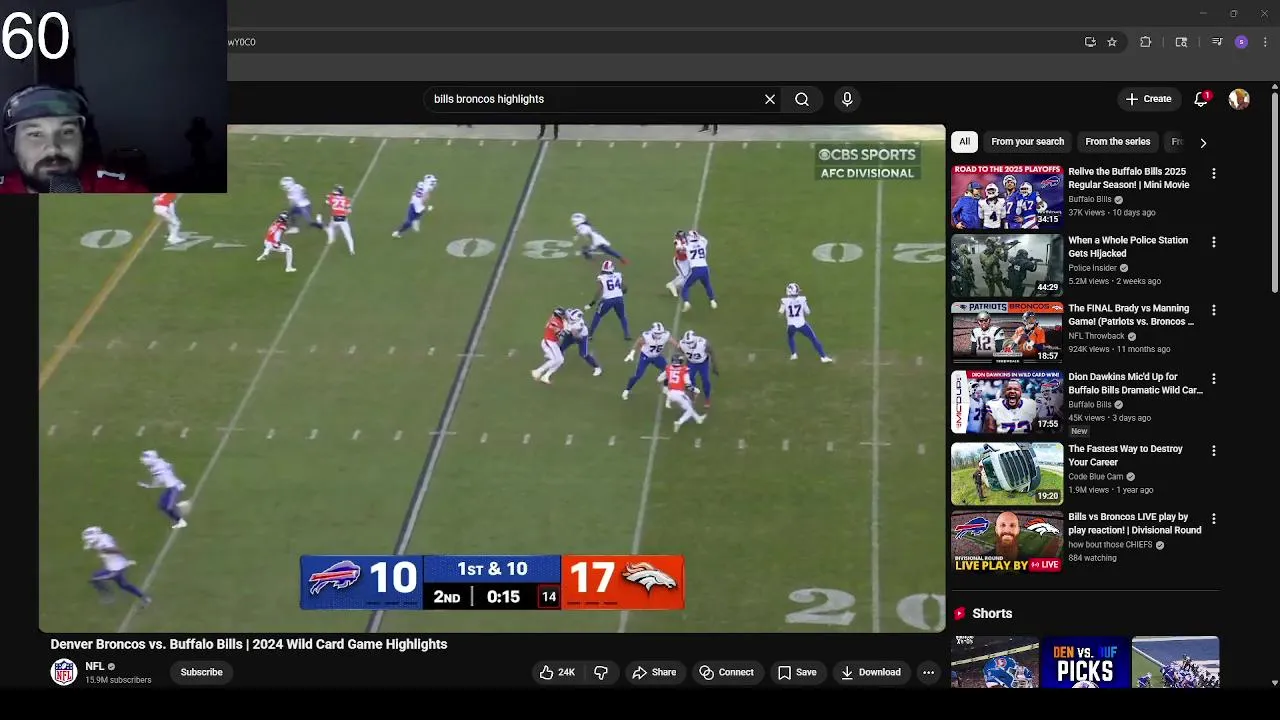Download the video
The width and height of the screenshot is (1280, 720).
[871, 672]
